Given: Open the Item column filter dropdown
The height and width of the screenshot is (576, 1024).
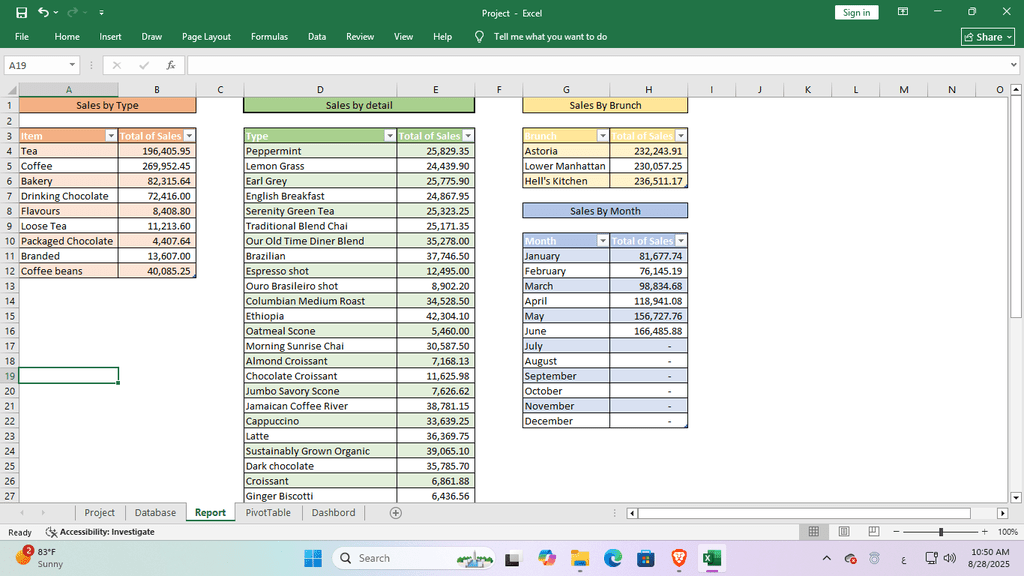Looking at the screenshot, I should (110, 136).
